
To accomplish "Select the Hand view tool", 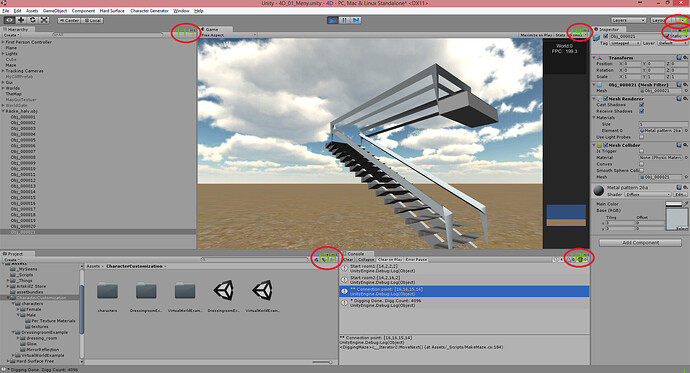I will 9,20.
